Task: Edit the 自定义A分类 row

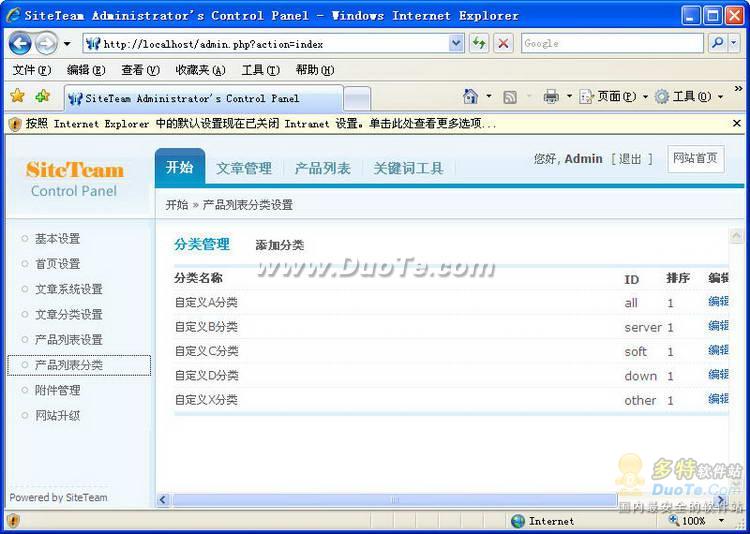Action: [x=718, y=301]
